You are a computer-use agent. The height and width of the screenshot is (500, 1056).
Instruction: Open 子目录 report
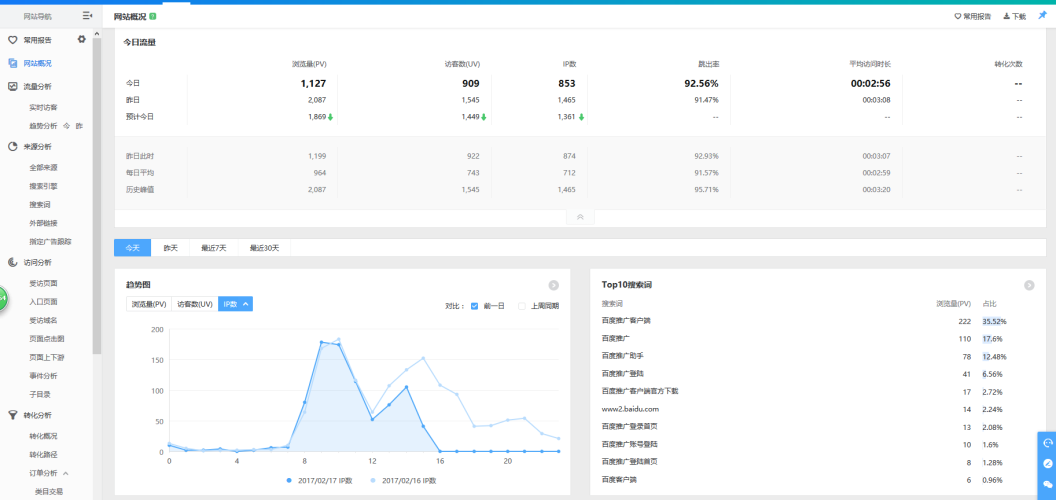click(x=40, y=394)
